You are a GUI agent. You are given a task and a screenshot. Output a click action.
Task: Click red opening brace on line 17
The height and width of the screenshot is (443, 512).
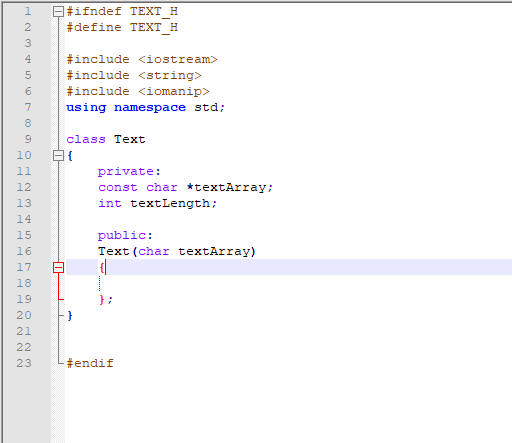(x=102, y=267)
